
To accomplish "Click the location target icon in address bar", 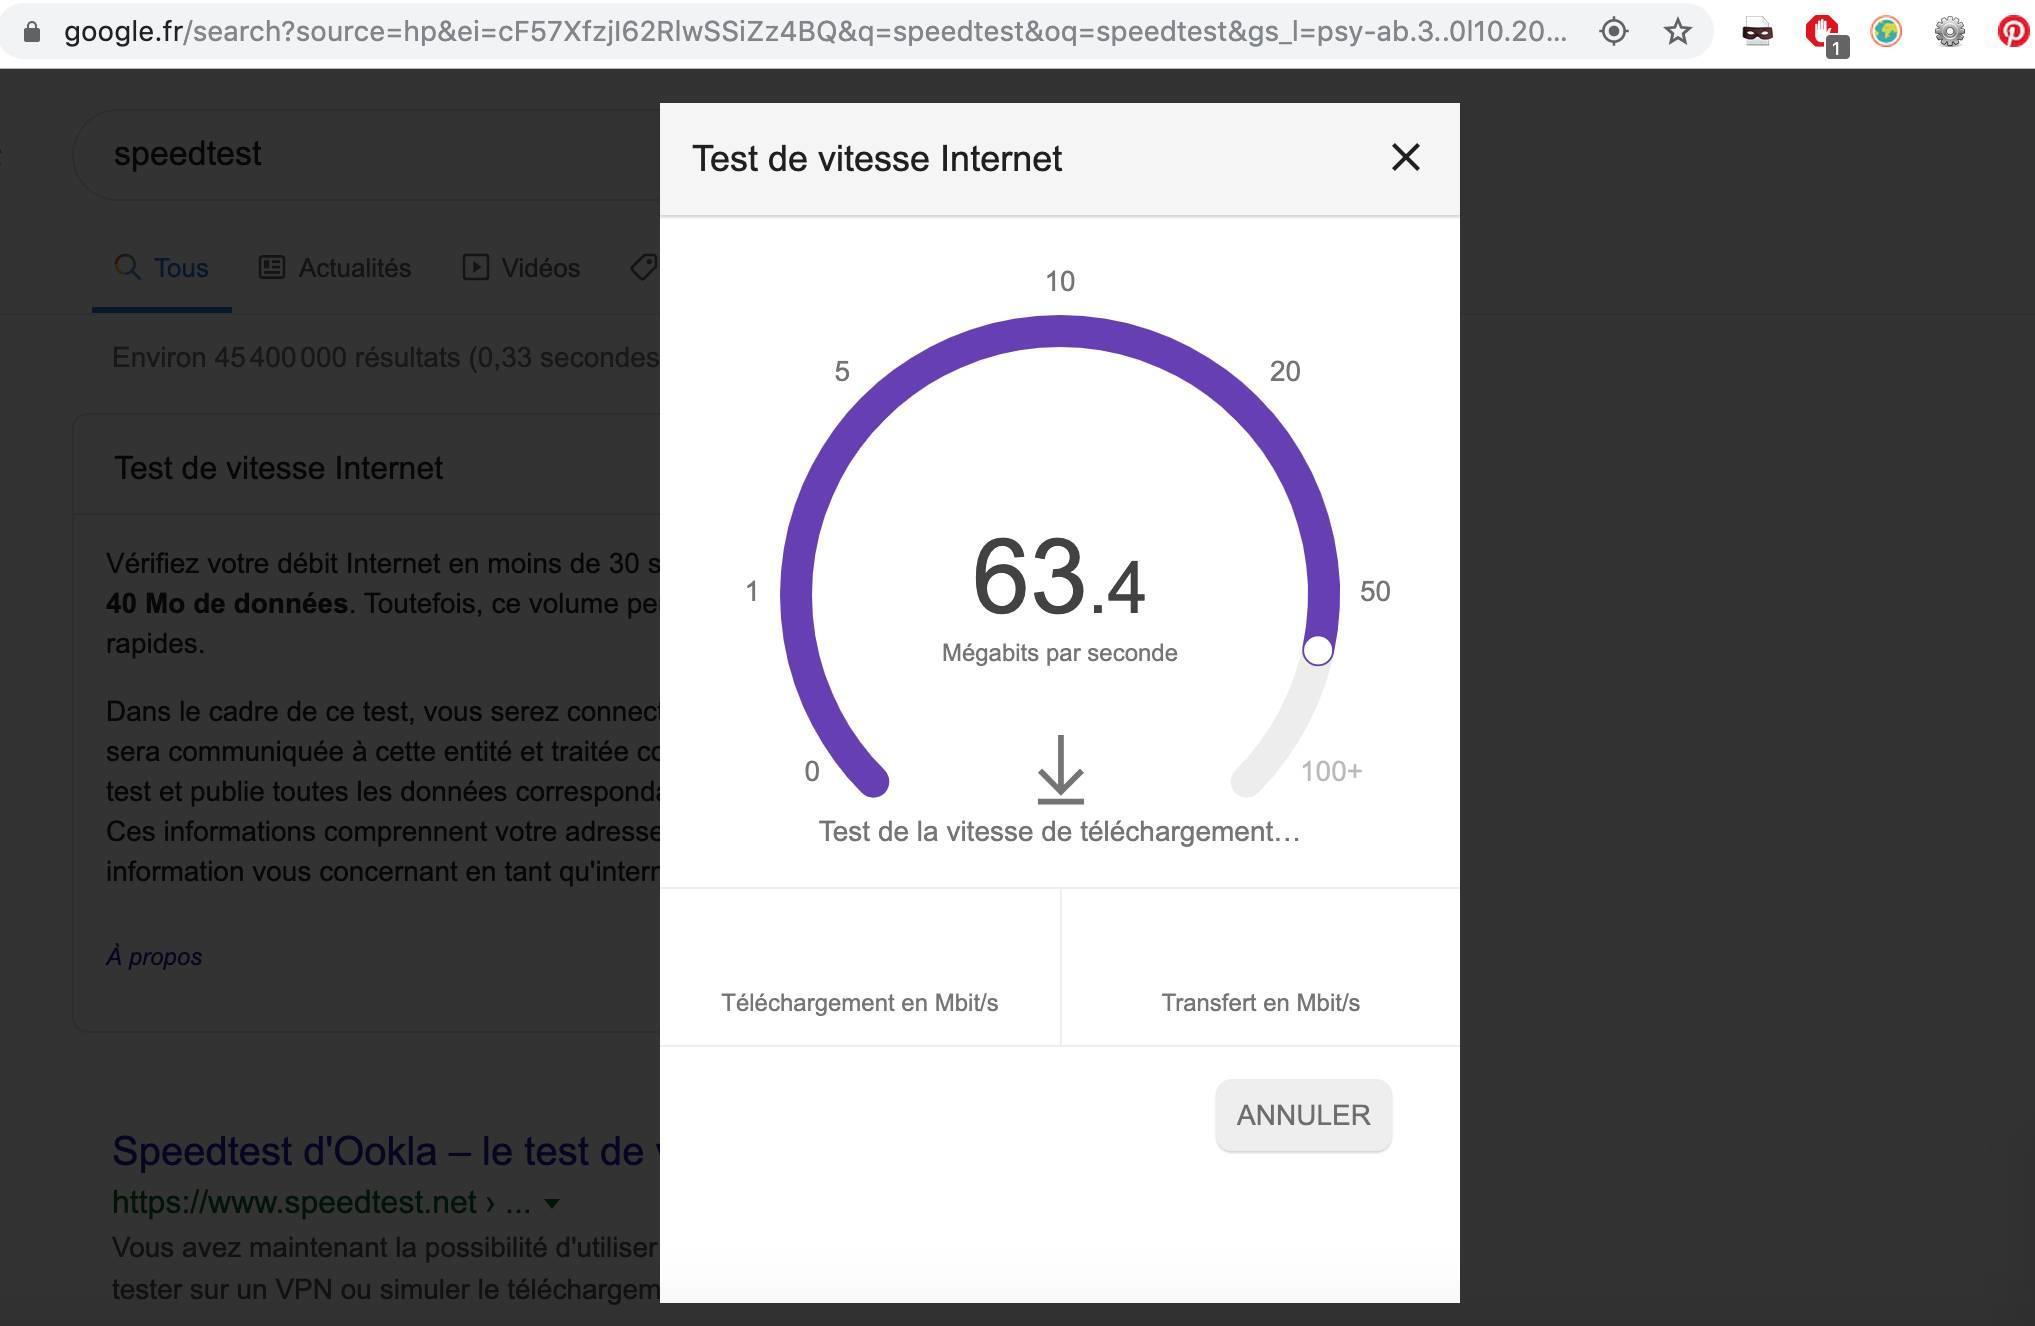I will 1613,32.
